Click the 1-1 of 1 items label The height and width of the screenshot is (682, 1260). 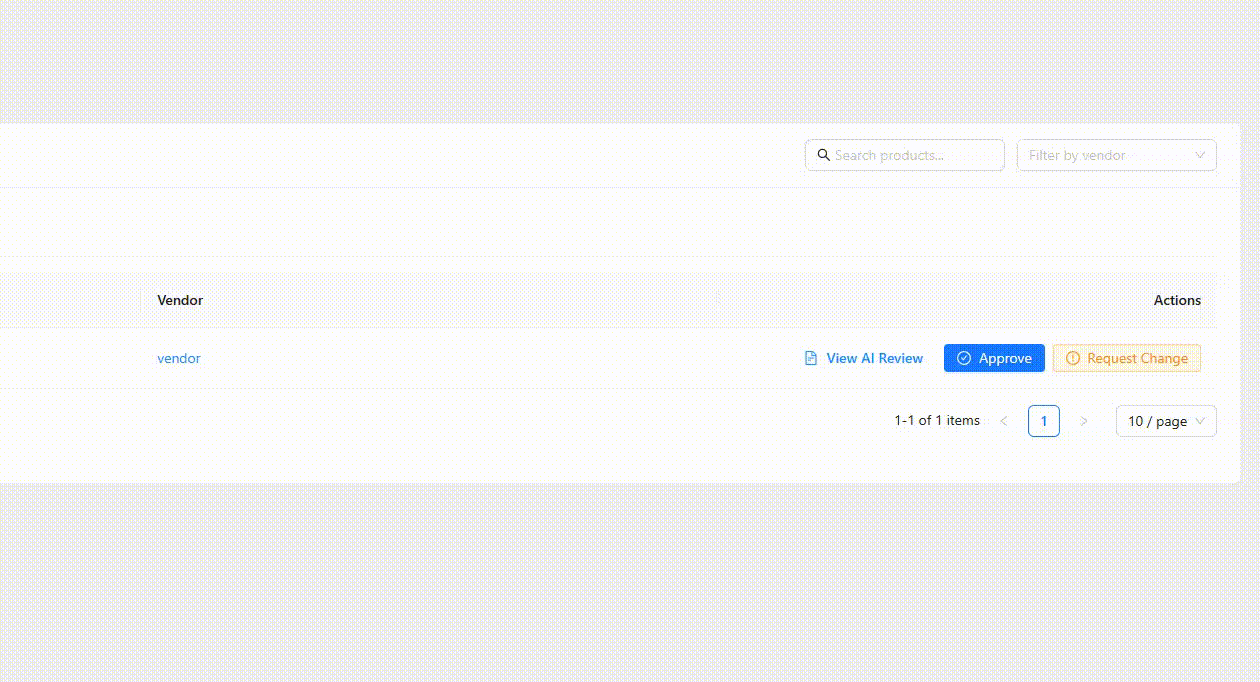coord(937,421)
